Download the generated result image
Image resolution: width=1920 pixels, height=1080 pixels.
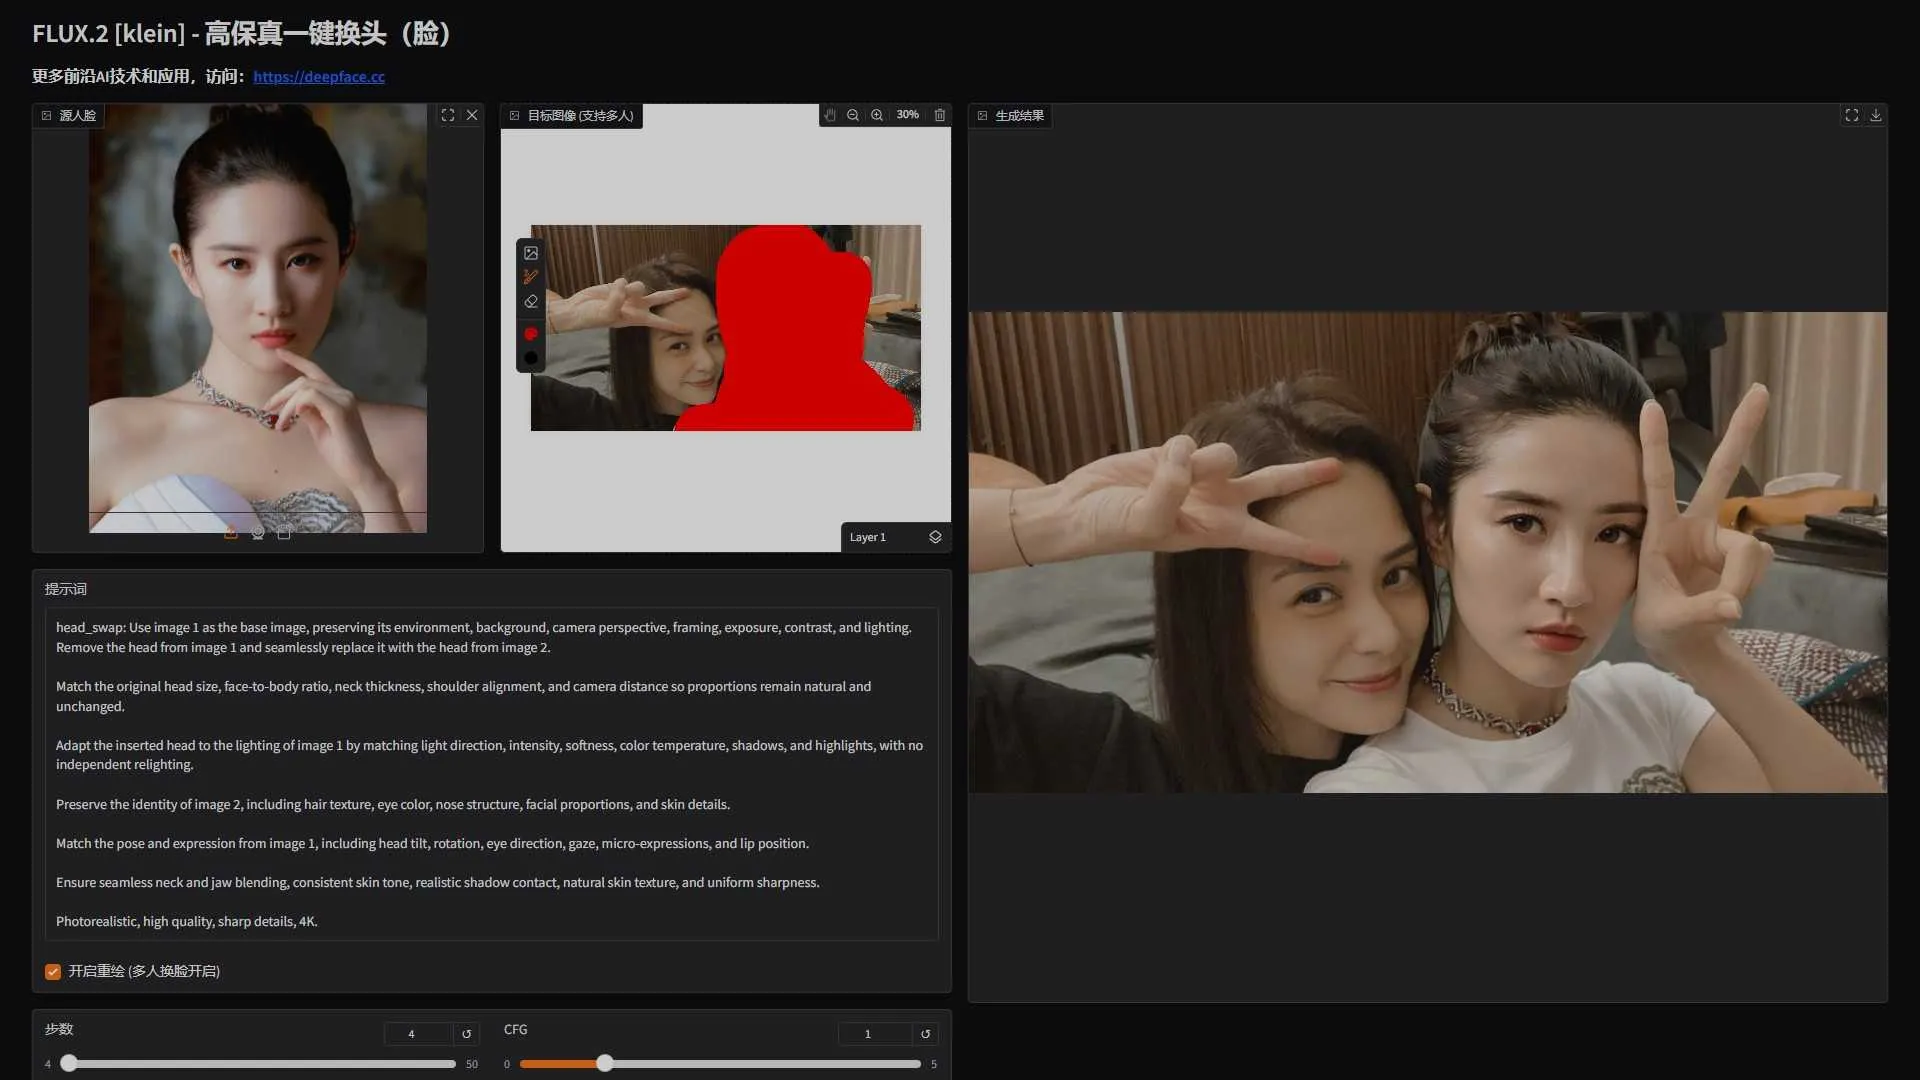(1876, 115)
